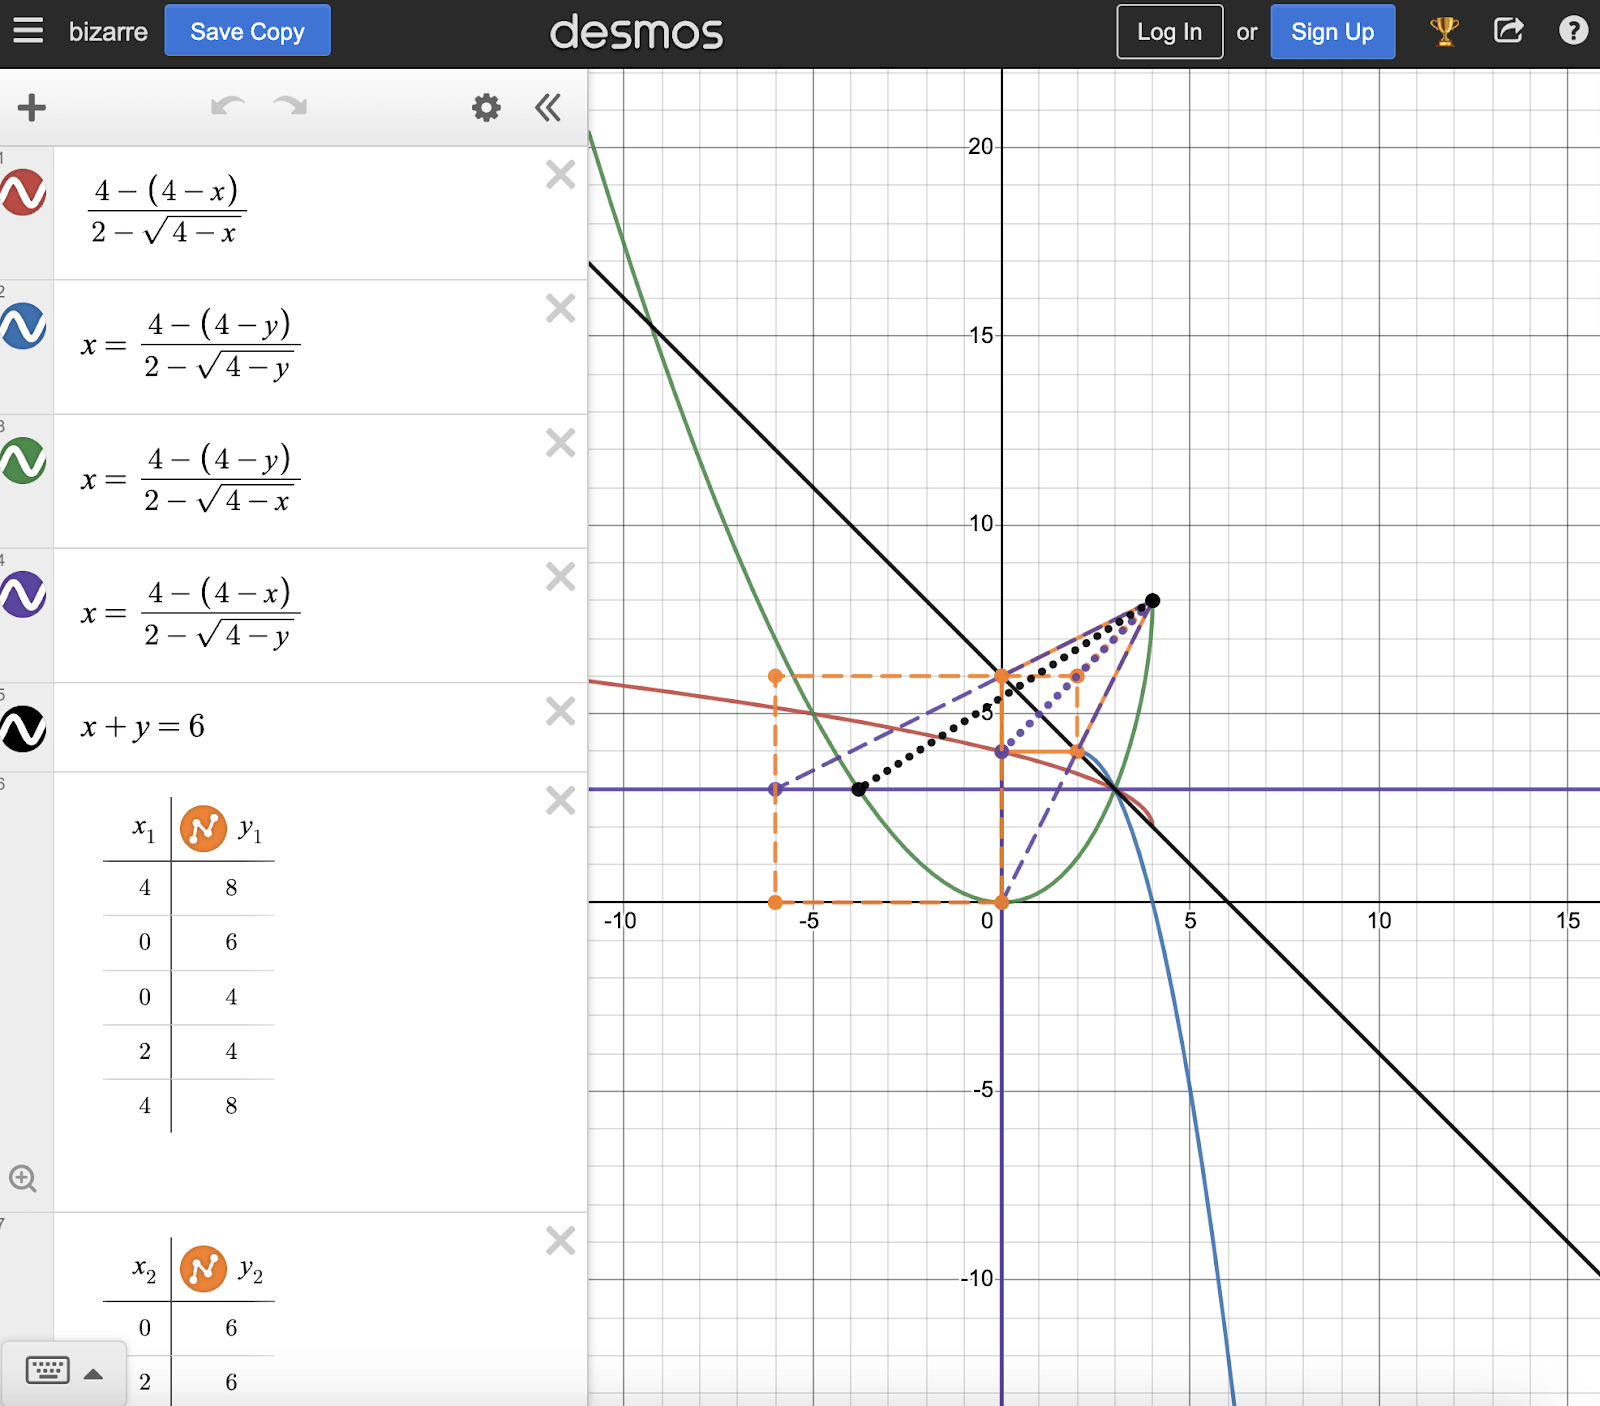Screen dimensions: 1600x1406
Task: Click the add expression plus icon
Action: point(32,107)
